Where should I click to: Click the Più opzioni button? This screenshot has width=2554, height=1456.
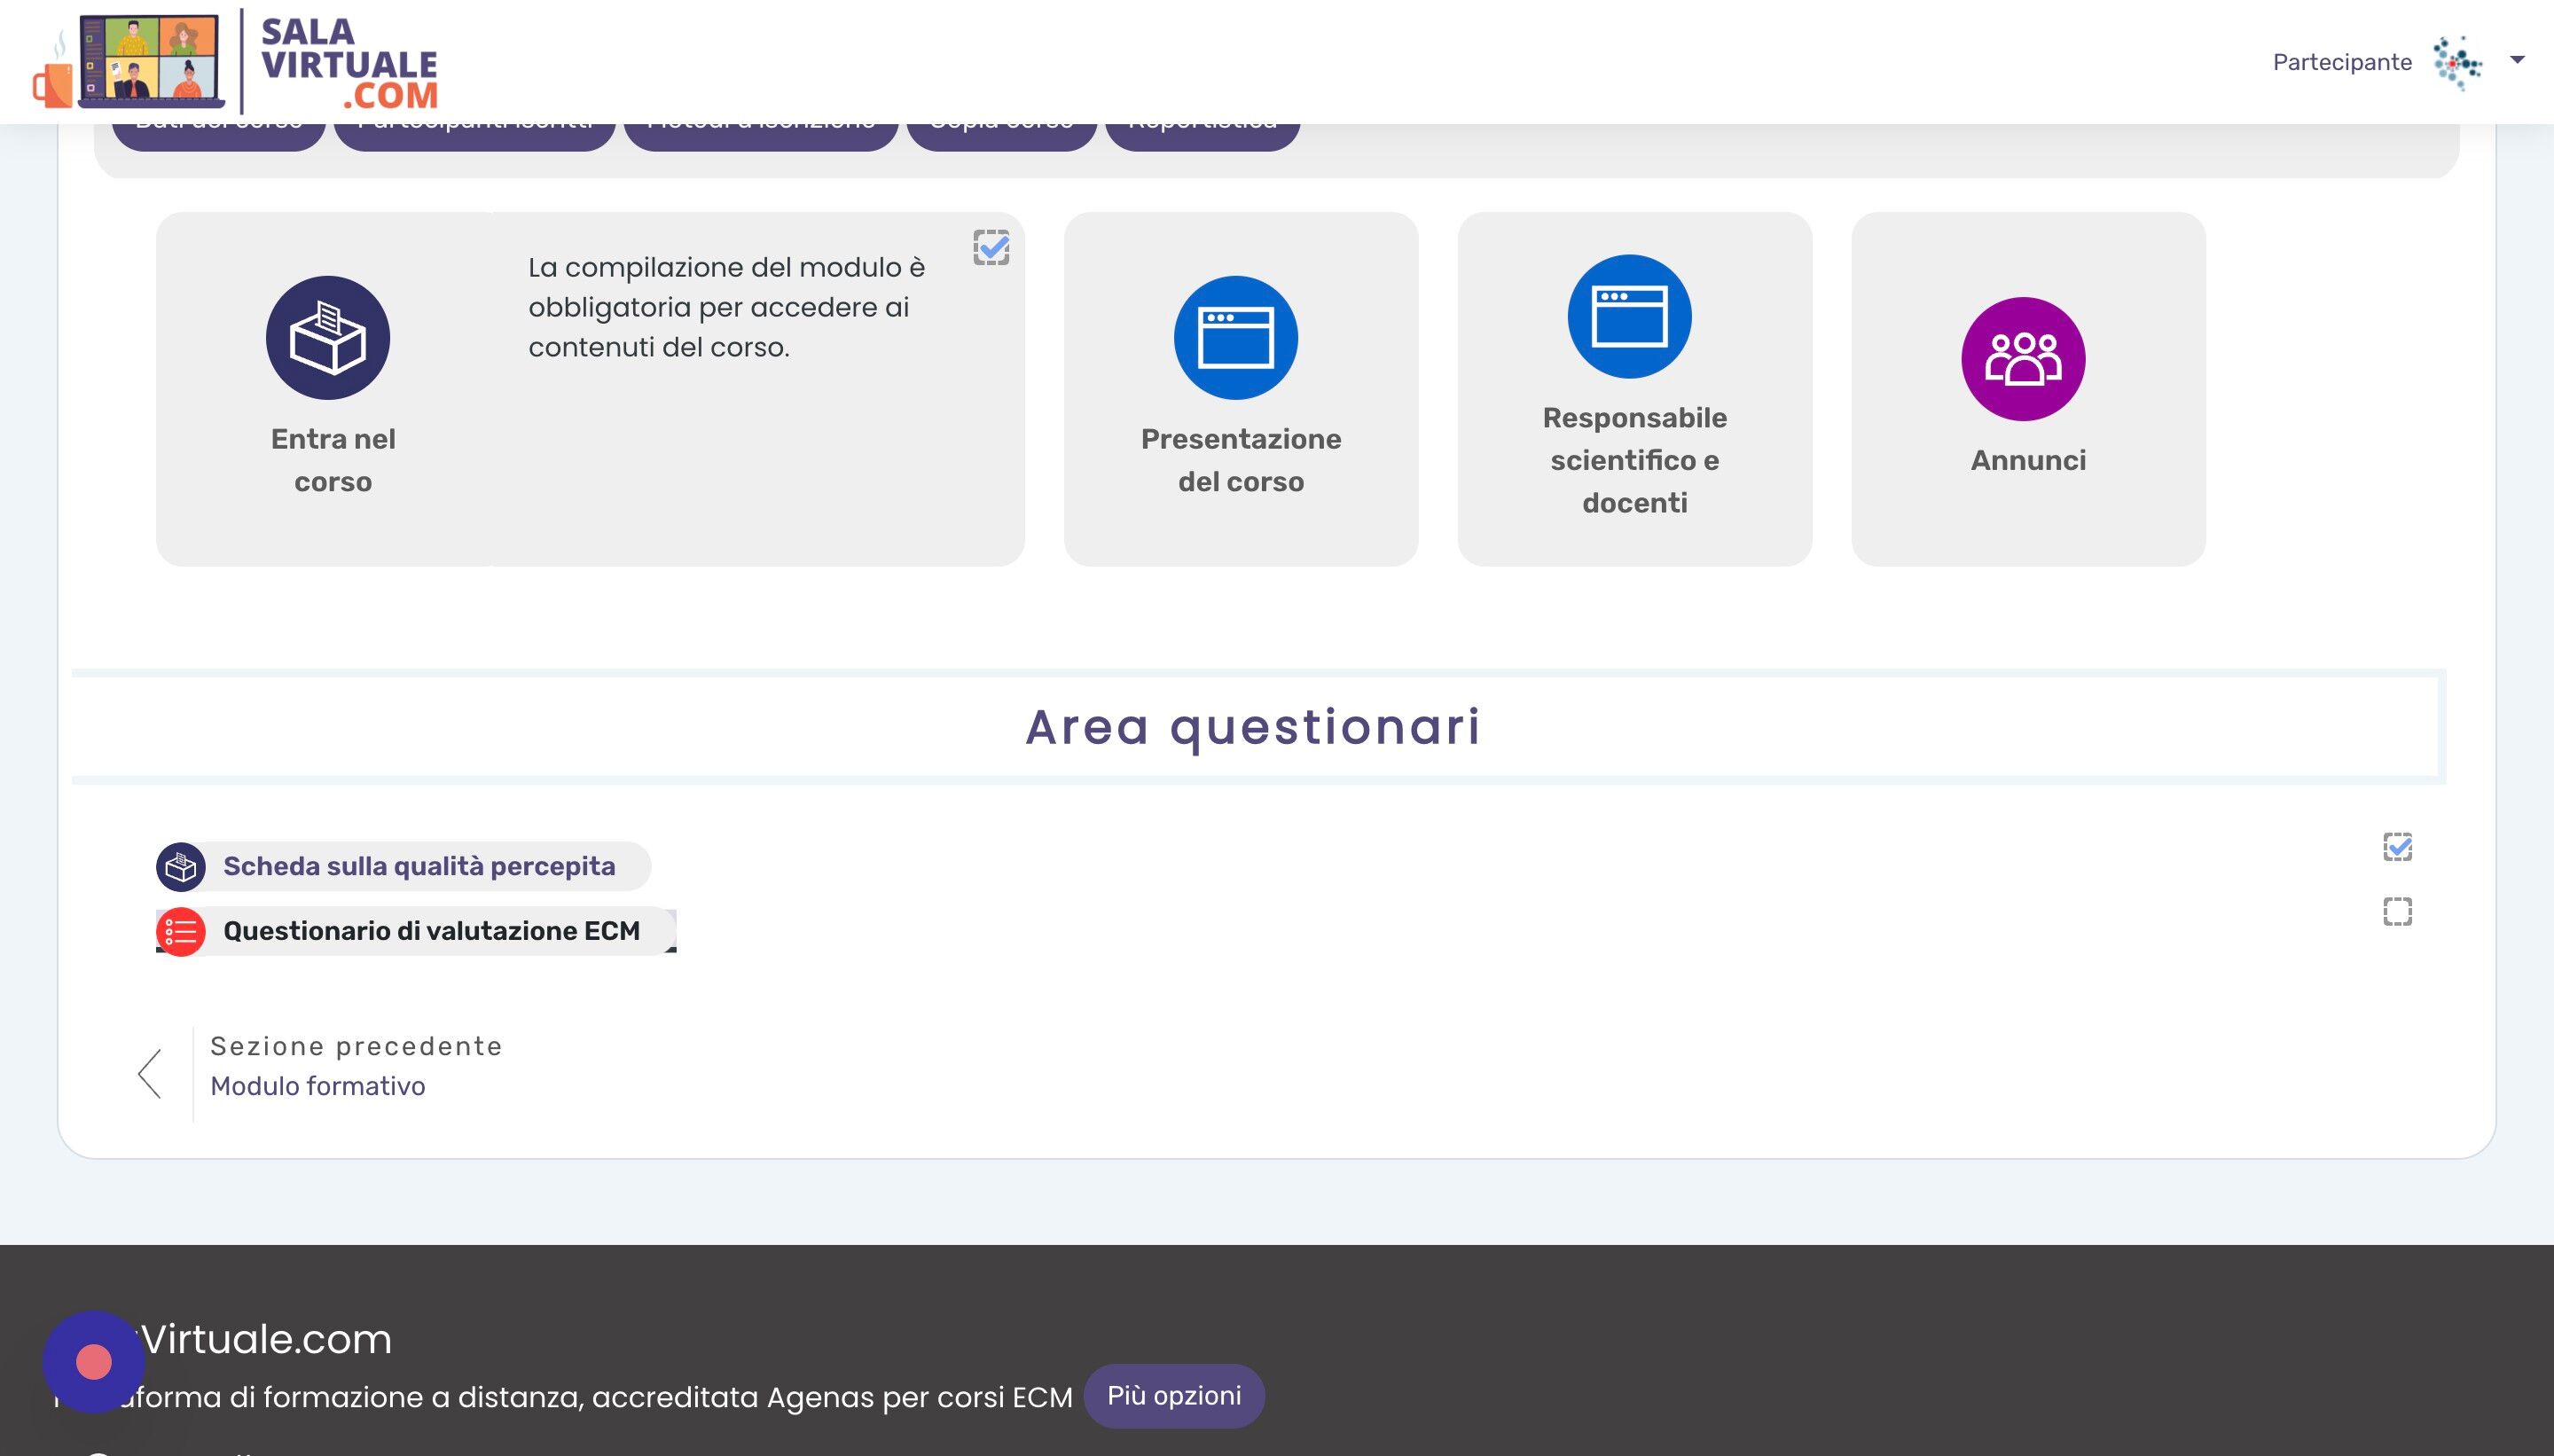click(x=1174, y=1396)
